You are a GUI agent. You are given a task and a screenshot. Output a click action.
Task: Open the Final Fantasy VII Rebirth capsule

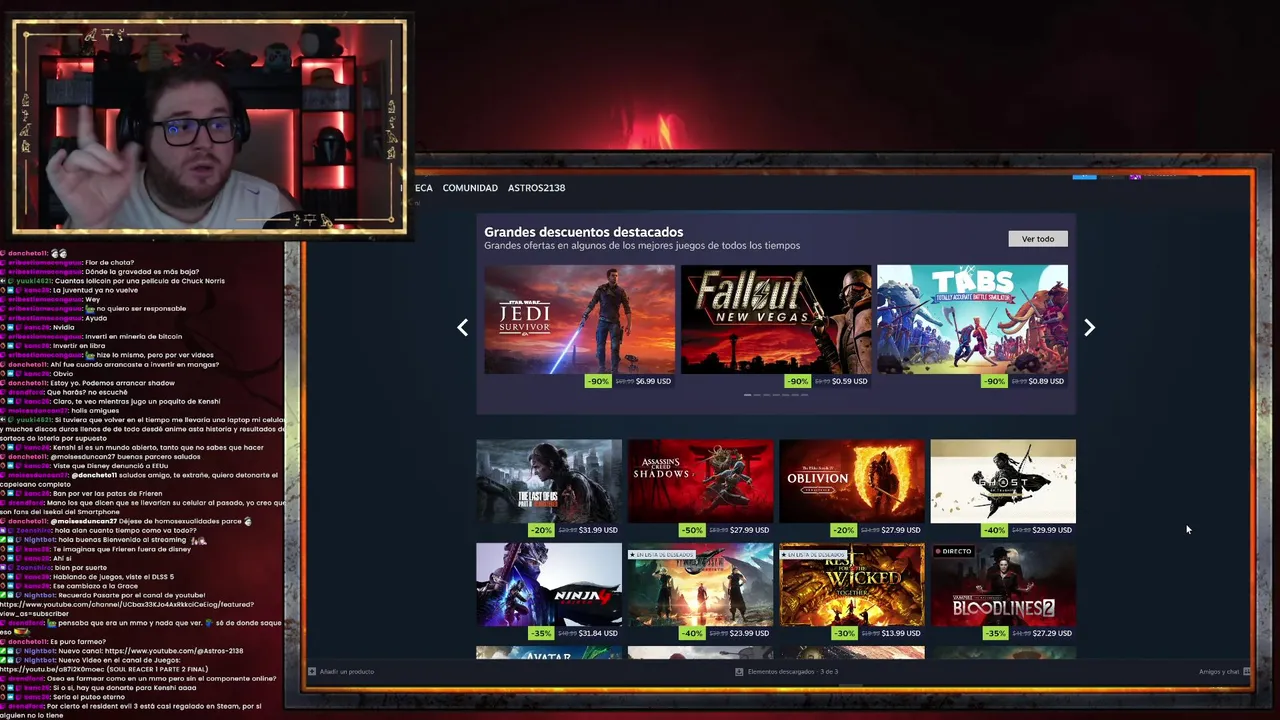tap(700, 585)
